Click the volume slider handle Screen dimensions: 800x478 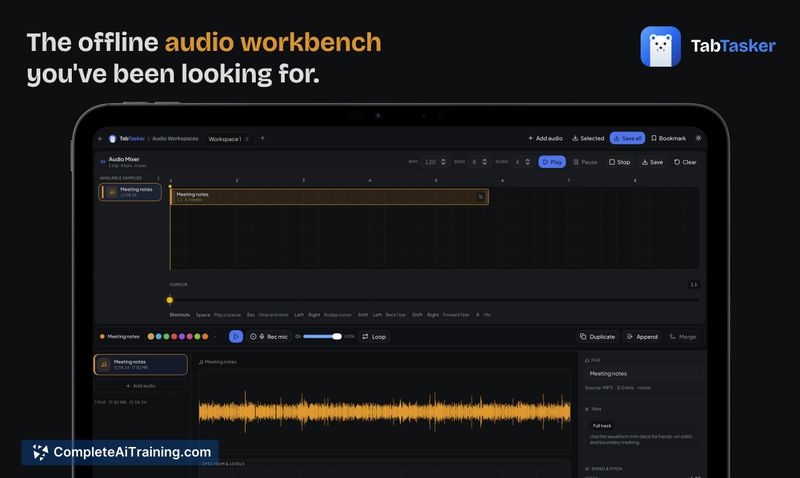click(337, 336)
